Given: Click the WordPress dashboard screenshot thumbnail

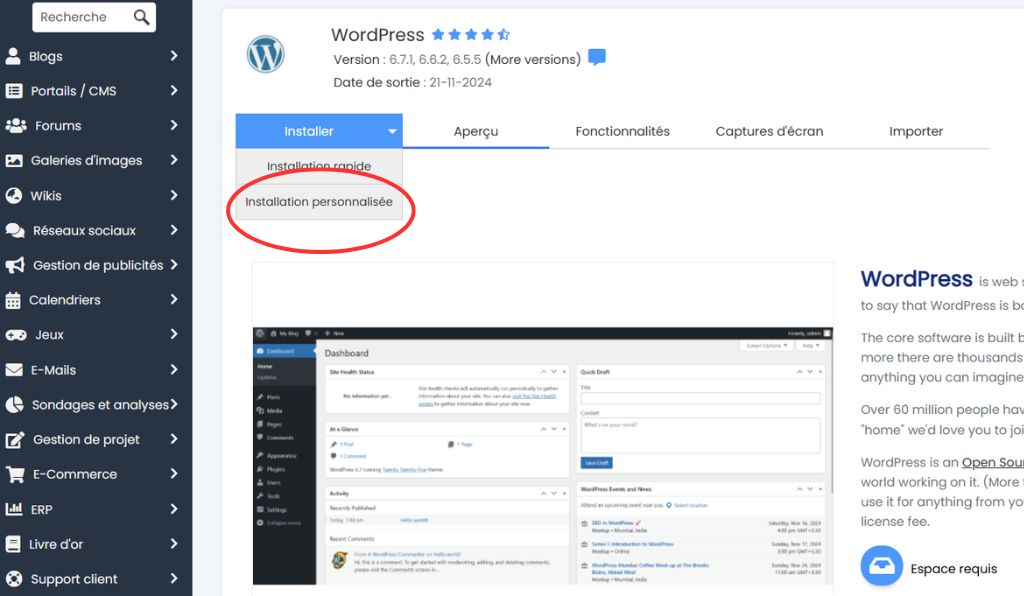Looking at the screenshot, I should click(543, 456).
